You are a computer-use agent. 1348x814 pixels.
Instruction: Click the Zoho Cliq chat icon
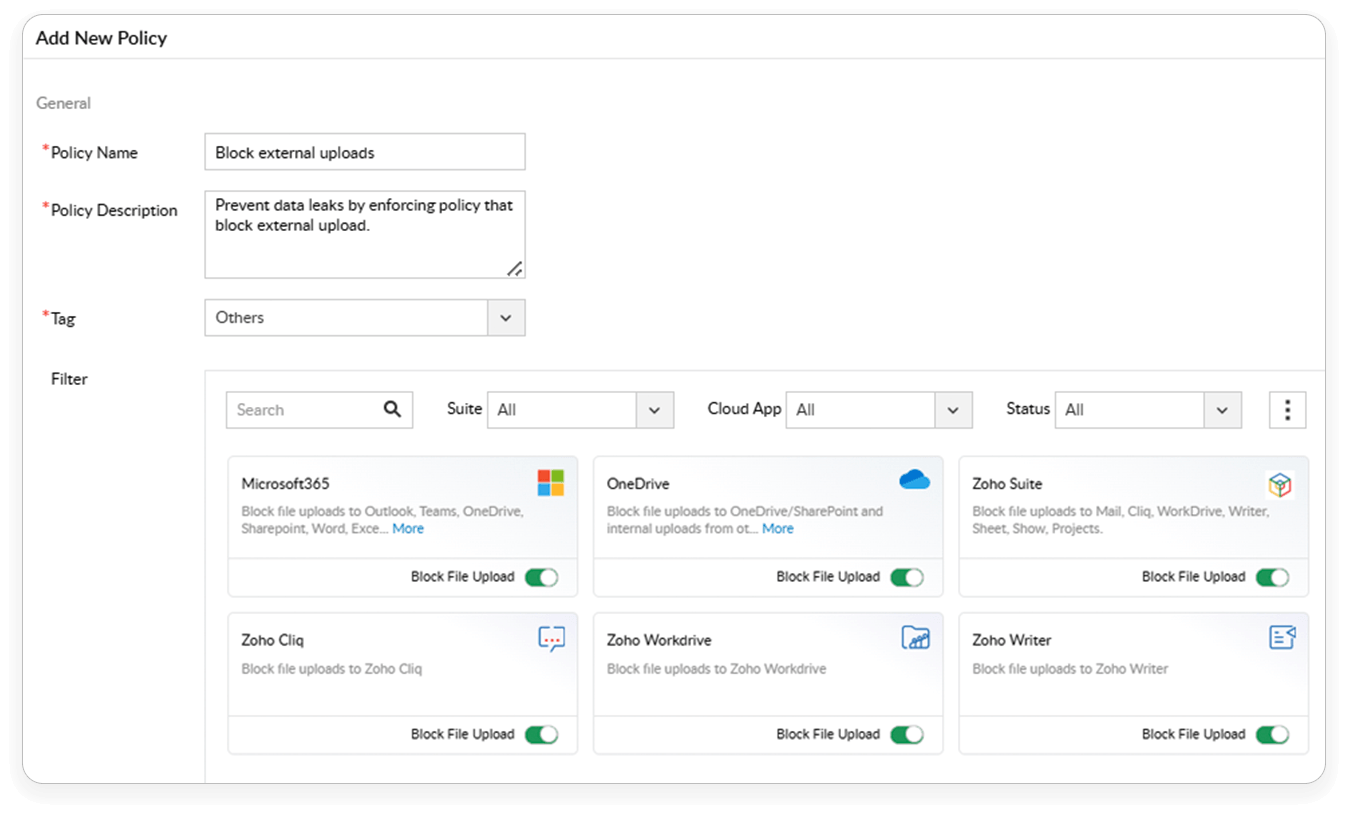pos(551,639)
